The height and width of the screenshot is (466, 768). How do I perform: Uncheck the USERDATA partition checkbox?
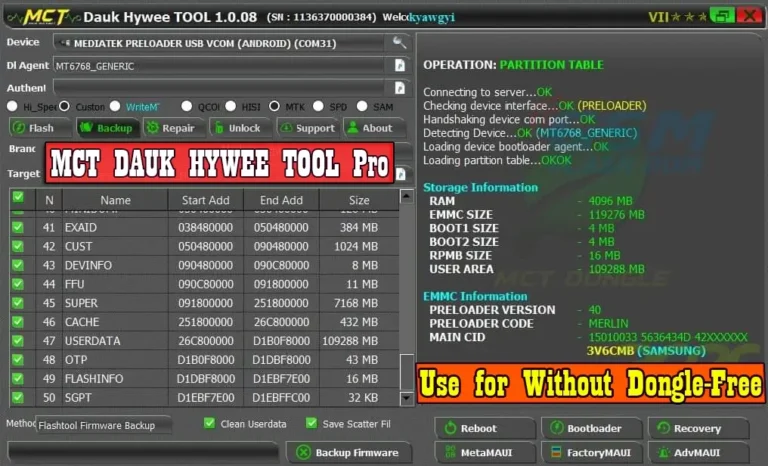pos(18,341)
